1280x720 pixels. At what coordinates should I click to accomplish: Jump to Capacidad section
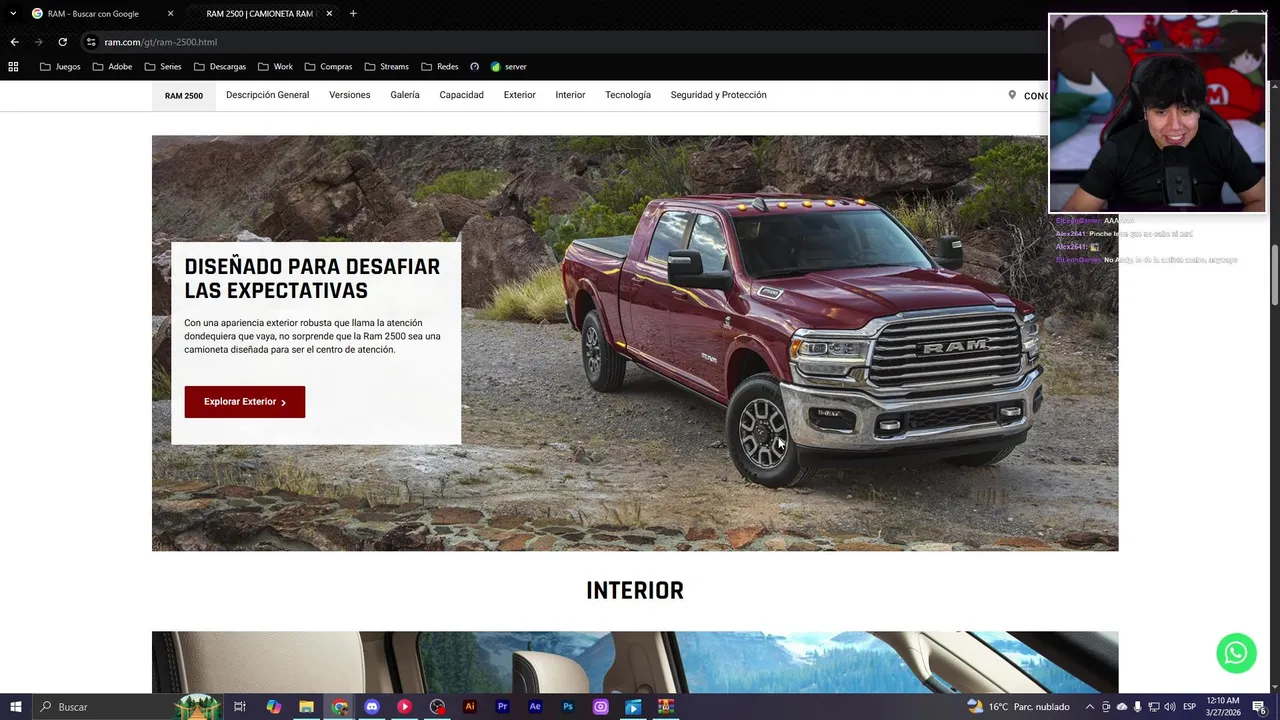461,95
